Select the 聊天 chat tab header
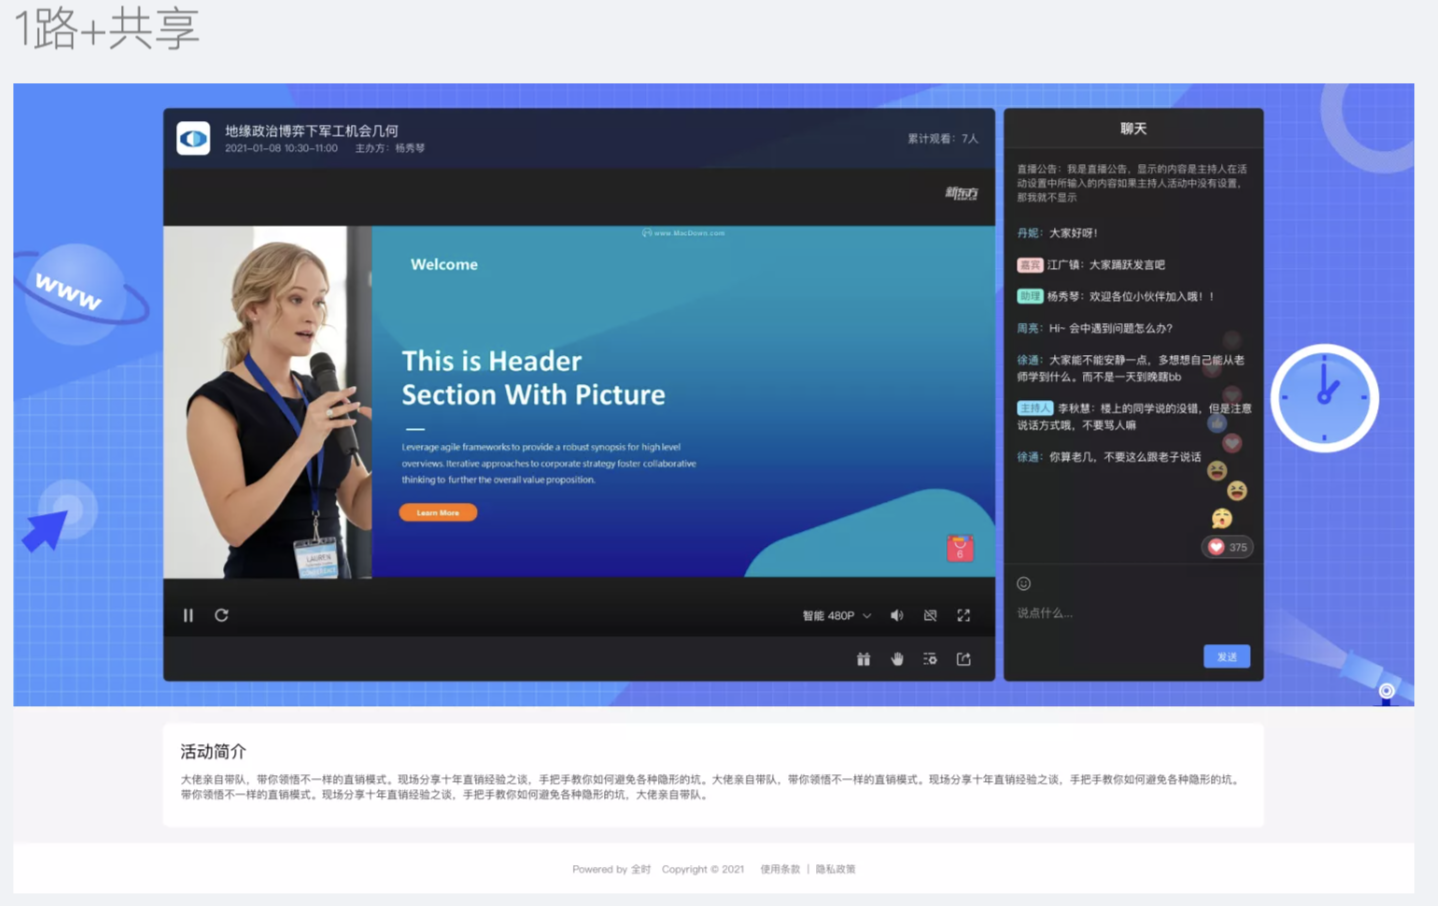The image size is (1438, 906). pos(1133,129)
